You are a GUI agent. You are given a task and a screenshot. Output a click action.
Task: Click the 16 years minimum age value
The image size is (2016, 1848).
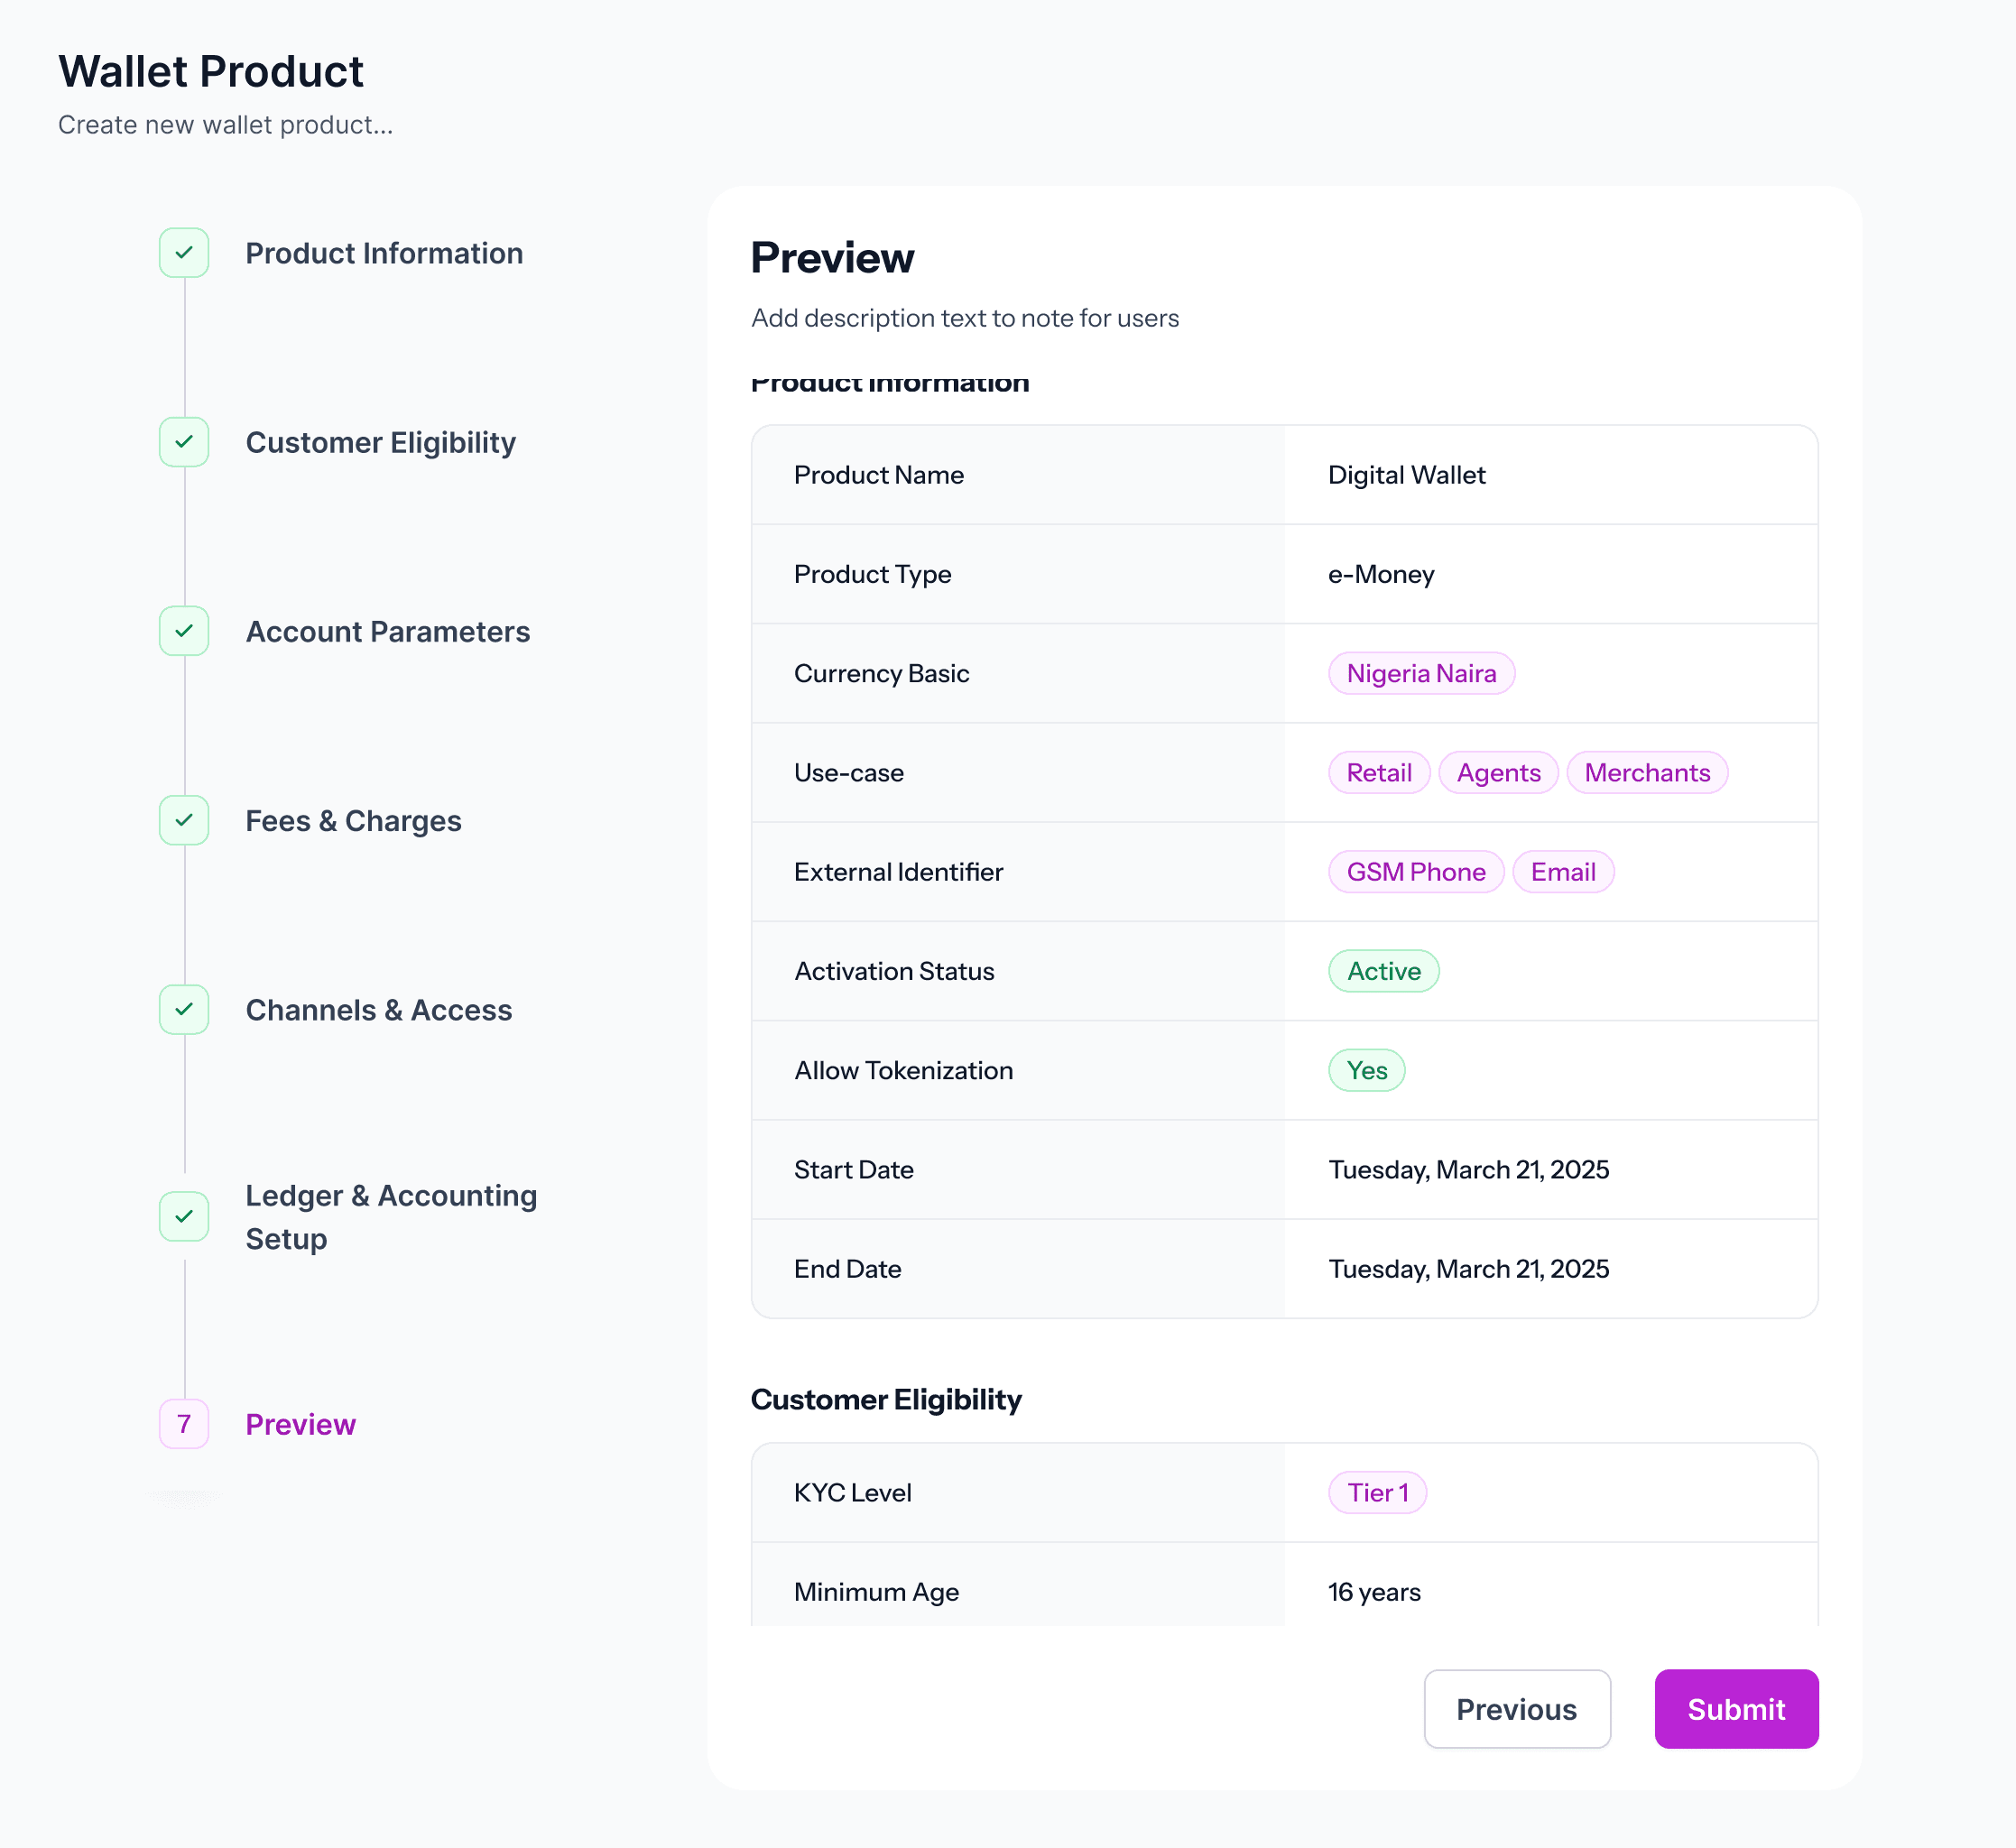coord(1374,1591)
